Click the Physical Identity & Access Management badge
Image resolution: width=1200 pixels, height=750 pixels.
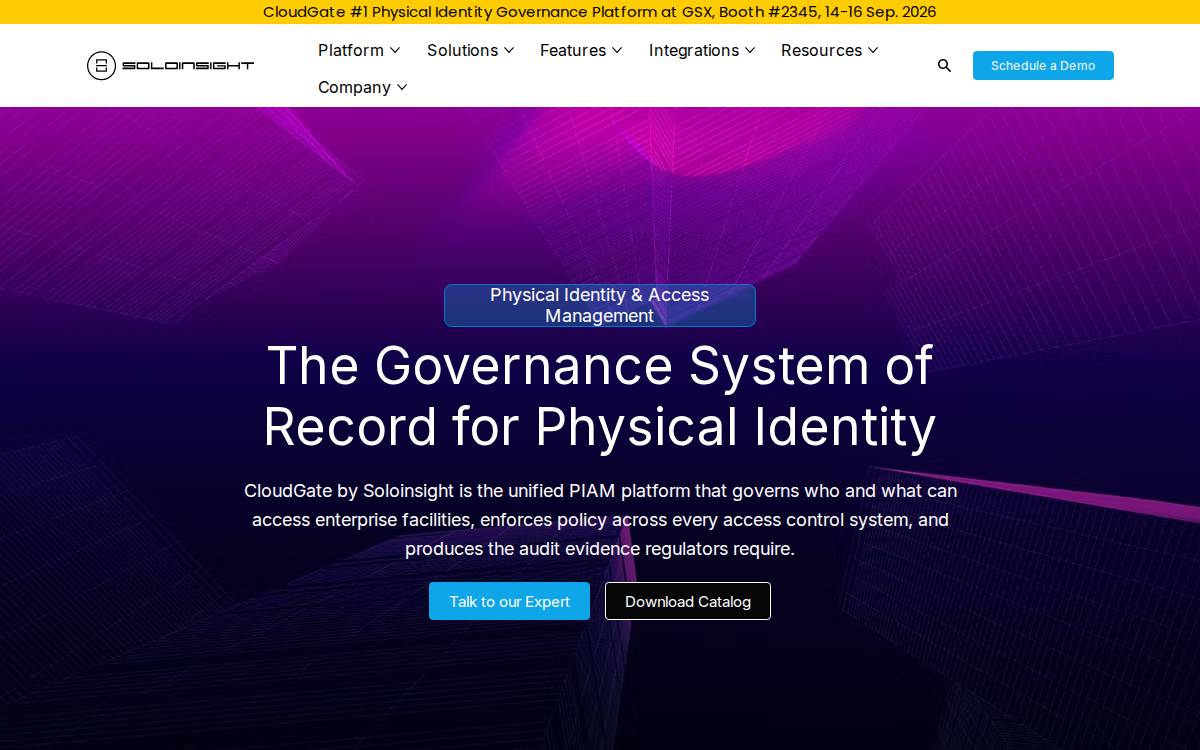pyautogui.click(x=600, y=305)
